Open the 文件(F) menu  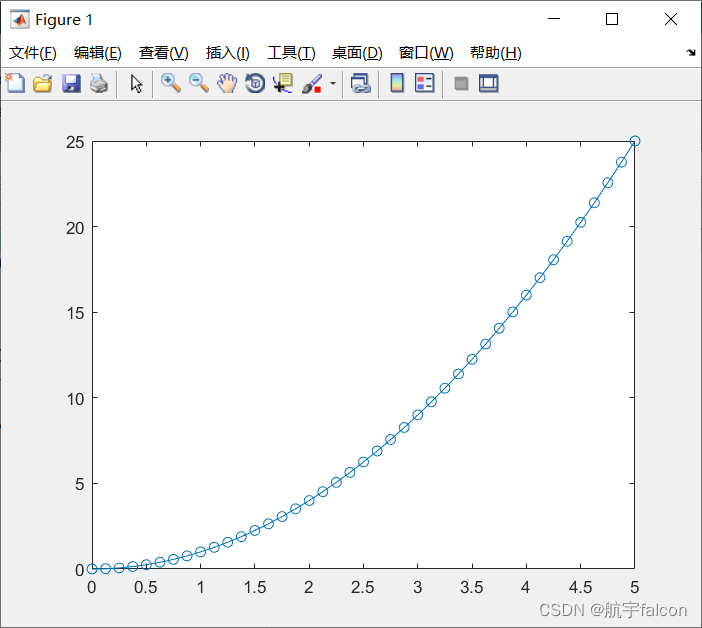click(x=33, y=53)
